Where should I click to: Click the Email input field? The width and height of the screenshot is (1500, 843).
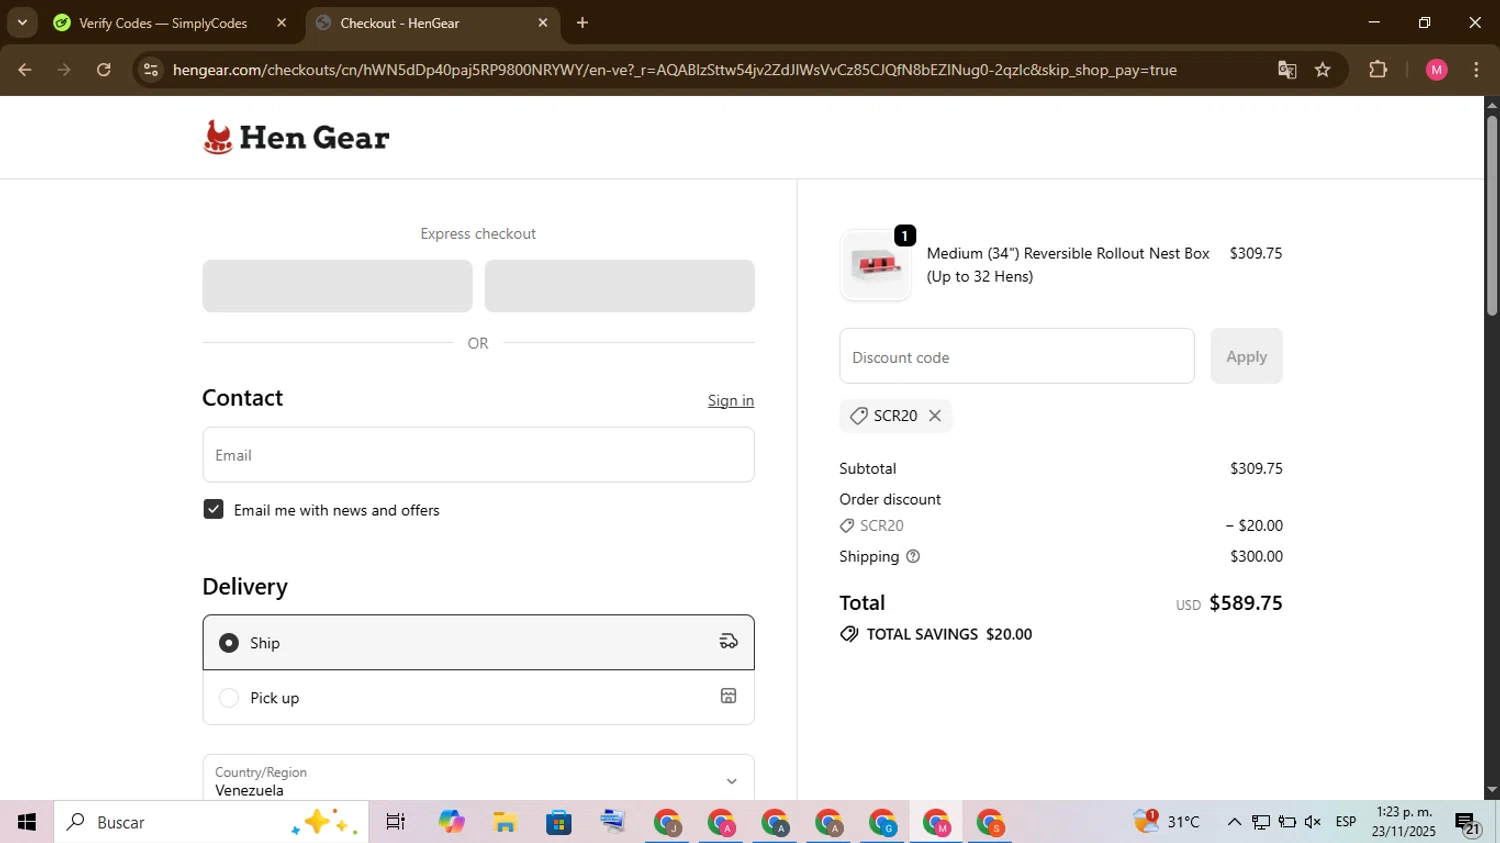pos(478,455)
